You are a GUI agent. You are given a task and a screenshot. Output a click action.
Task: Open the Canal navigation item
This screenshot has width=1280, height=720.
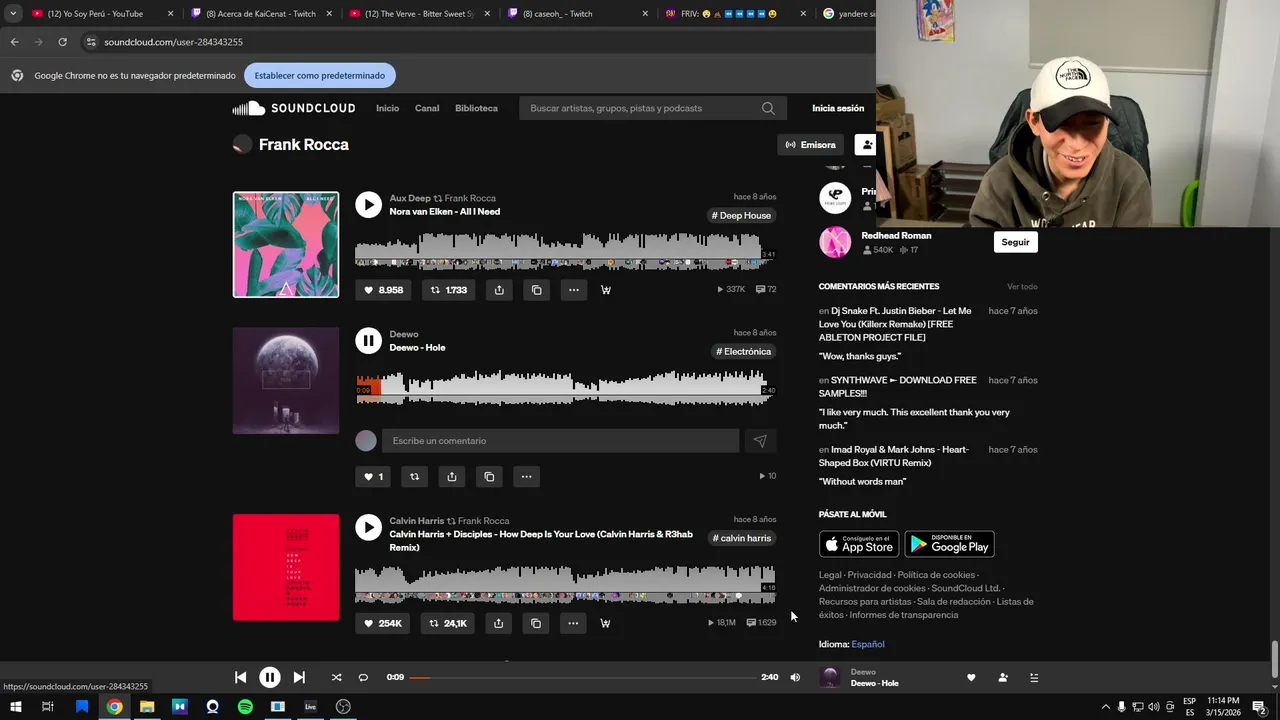(x=427, y=108)
